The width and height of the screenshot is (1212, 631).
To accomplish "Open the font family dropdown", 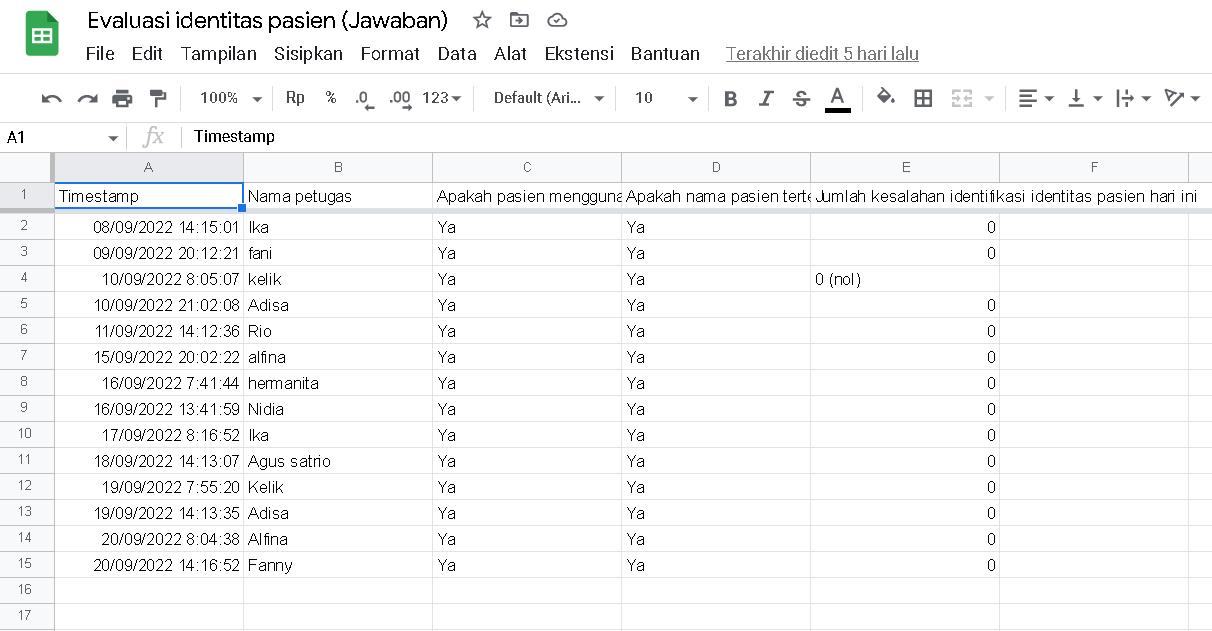I will point(549,98).
